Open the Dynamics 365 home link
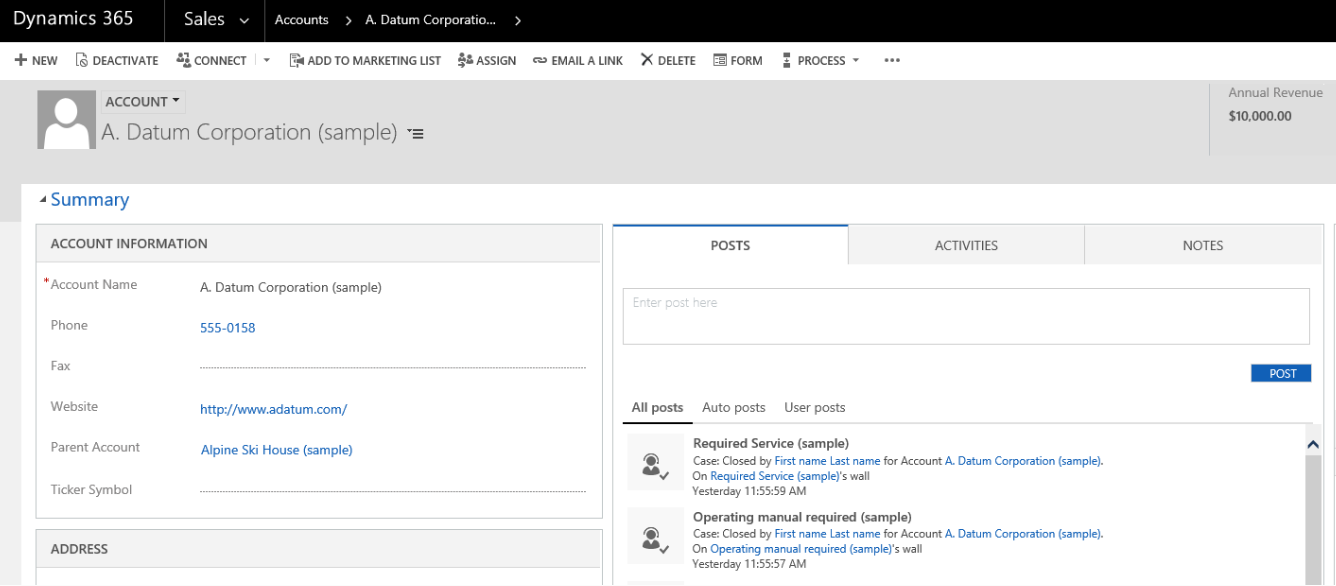The height and width of the screenshot is (586, 1336). (x=73, y=21)
